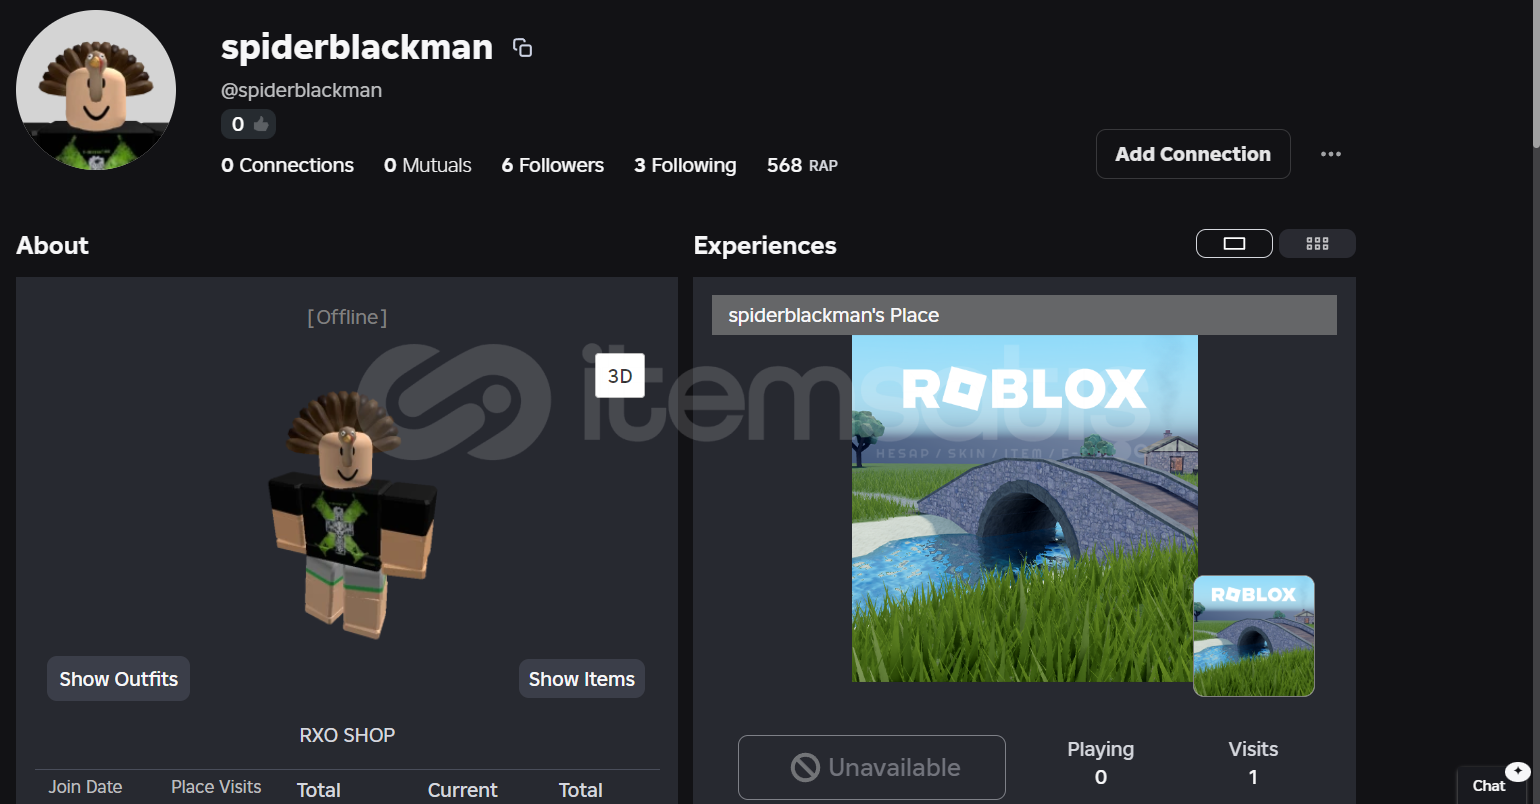Click the thumbs-up likes badge
This screenshot has height=804, width=1540.
tap(248, 124)
